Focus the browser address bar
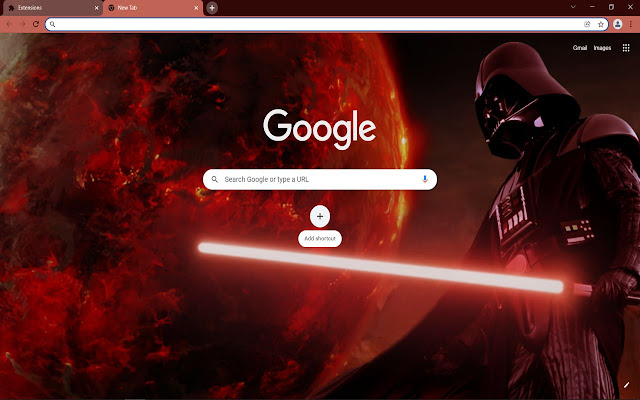 [327, 24]
